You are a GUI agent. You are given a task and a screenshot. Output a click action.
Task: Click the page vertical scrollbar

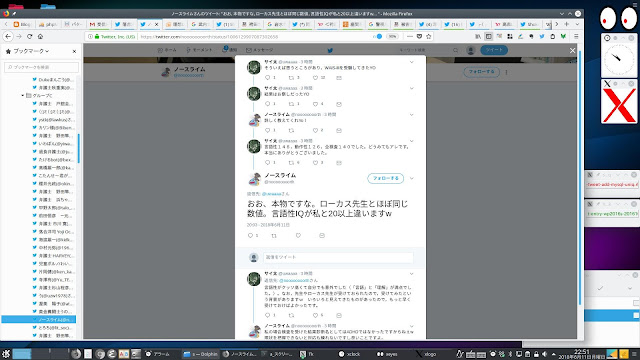tap(580, 178)
